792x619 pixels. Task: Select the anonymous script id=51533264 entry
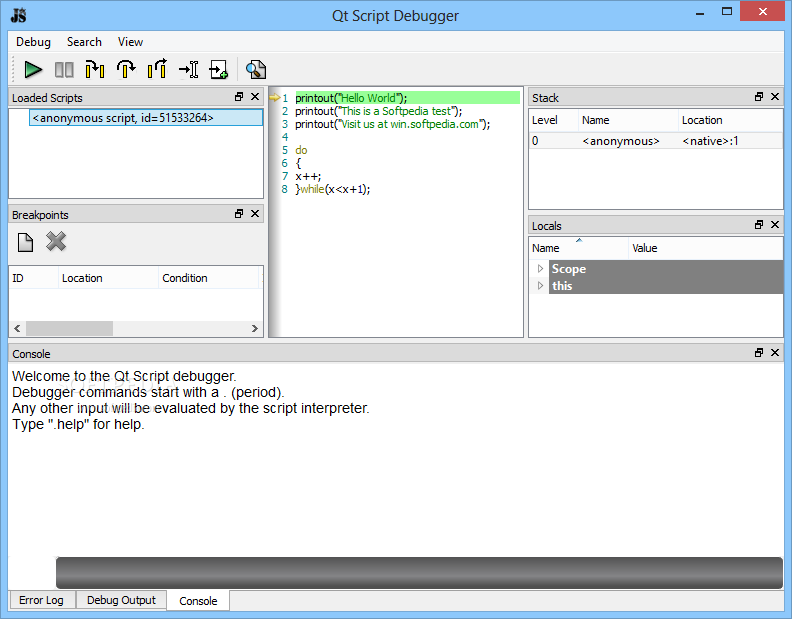point(146,118)
